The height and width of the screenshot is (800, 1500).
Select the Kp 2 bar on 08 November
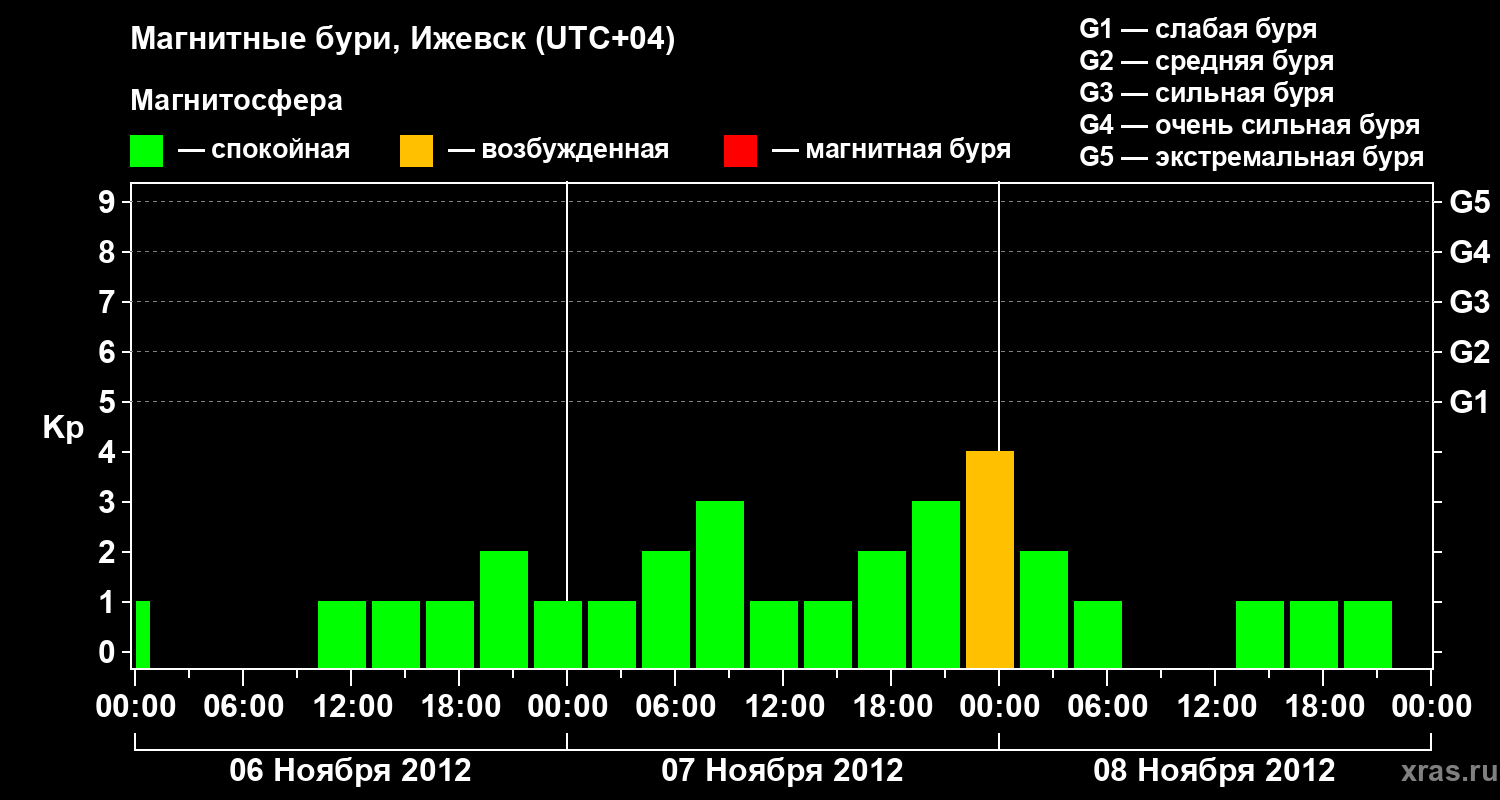coord(1044,610)
